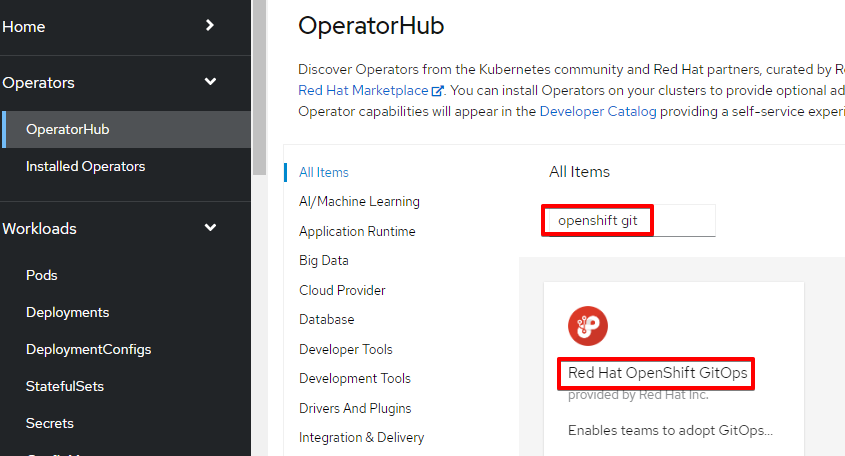Open Installed Operators in the sidebar
Viewport: 845px width, 456px height.
coord(85,167)
